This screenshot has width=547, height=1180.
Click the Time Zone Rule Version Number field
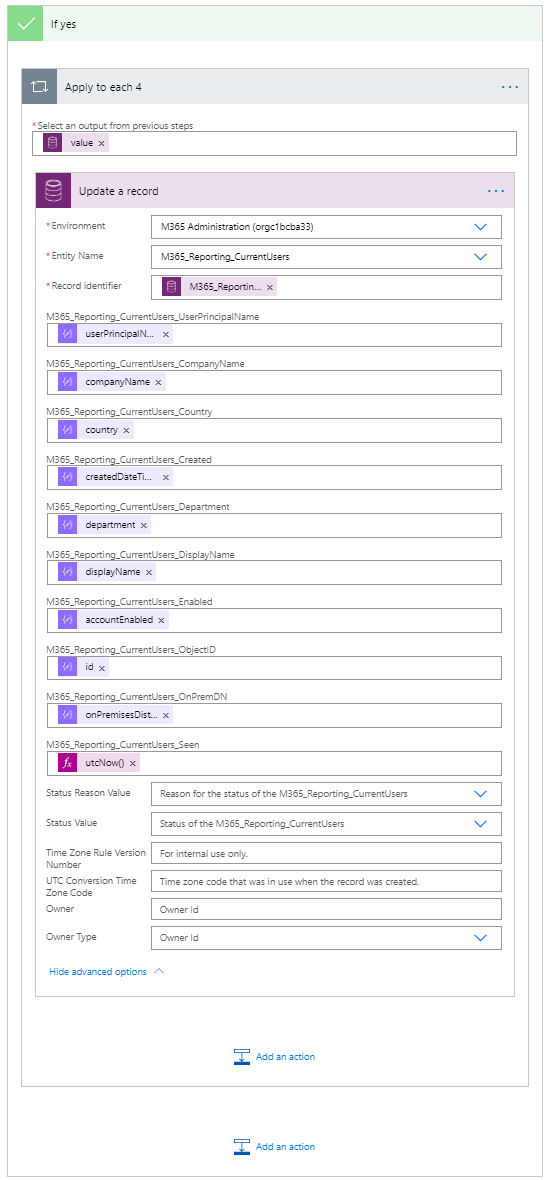[x=326, y=853]
